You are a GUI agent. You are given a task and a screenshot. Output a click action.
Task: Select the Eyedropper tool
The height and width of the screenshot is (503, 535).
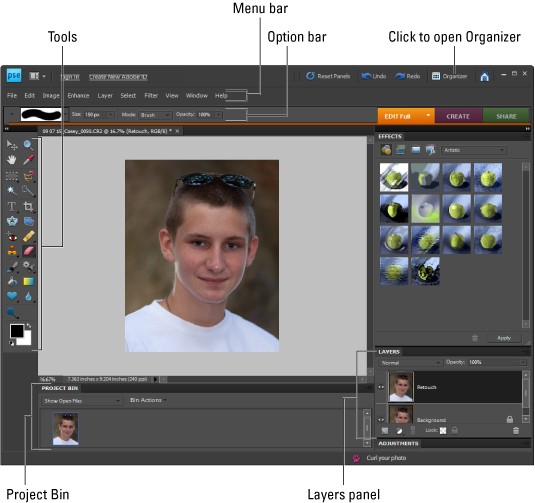tap(28, 160)
